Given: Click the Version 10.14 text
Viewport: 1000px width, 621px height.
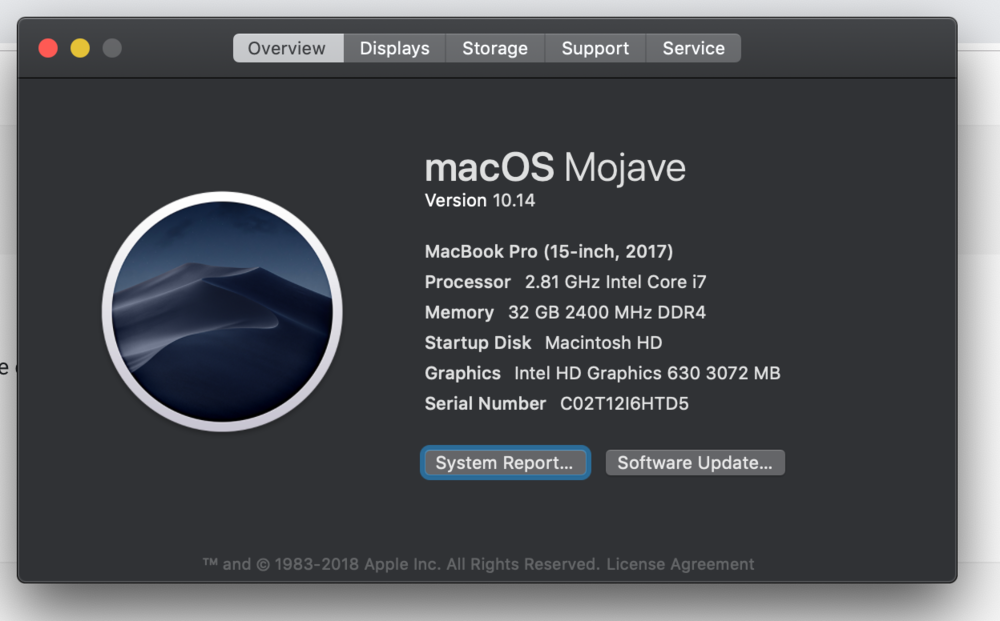Looking at the screenshot, I should 480,200.
